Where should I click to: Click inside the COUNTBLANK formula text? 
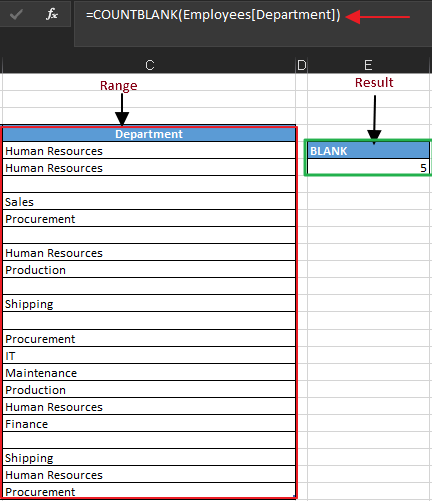[x=213, y=15]
